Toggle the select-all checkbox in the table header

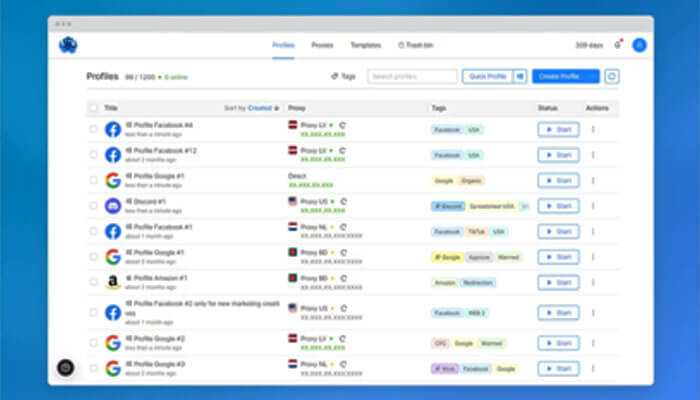[x=94, y=107]
